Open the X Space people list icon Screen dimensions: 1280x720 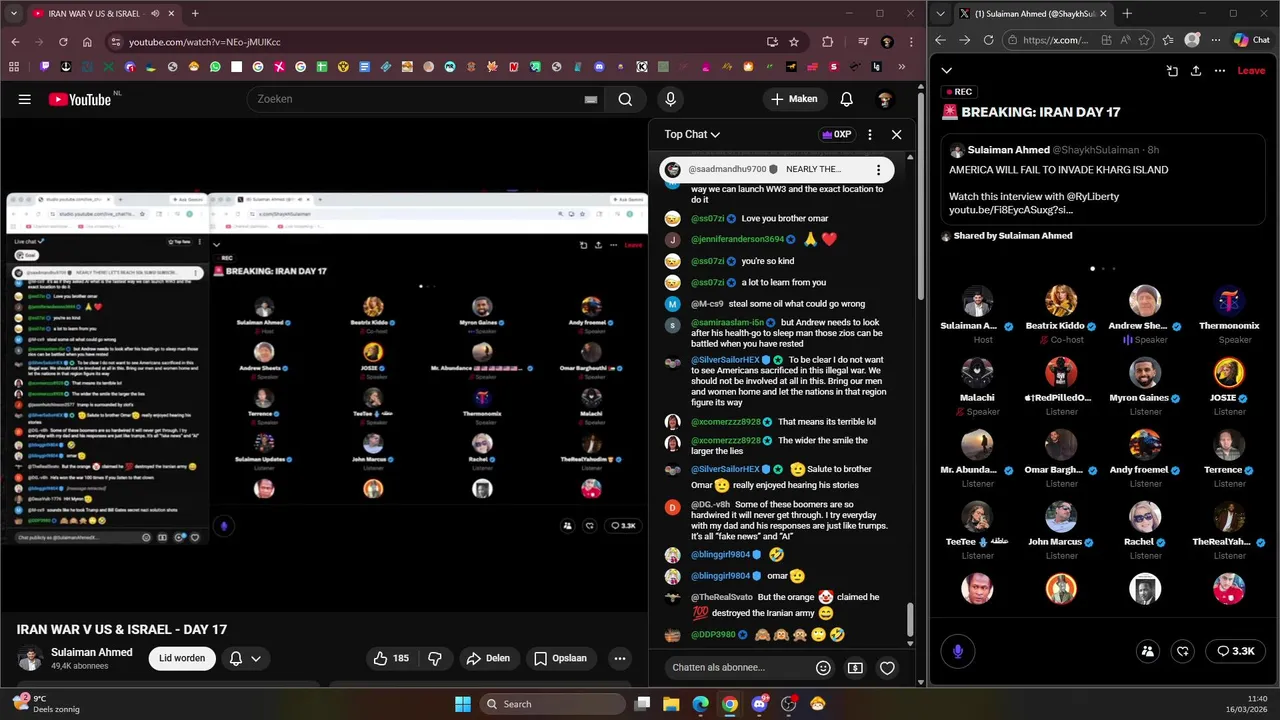1148,651
